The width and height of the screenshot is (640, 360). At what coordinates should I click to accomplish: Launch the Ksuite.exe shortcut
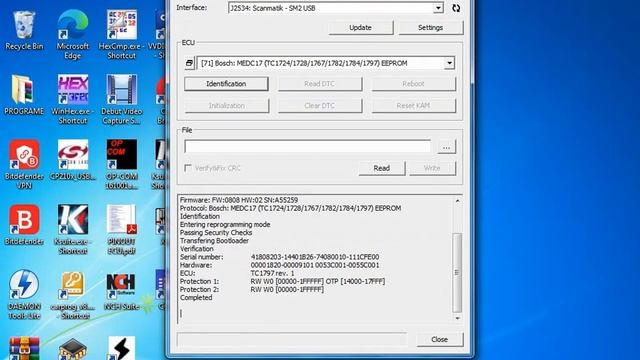[73, 230]
